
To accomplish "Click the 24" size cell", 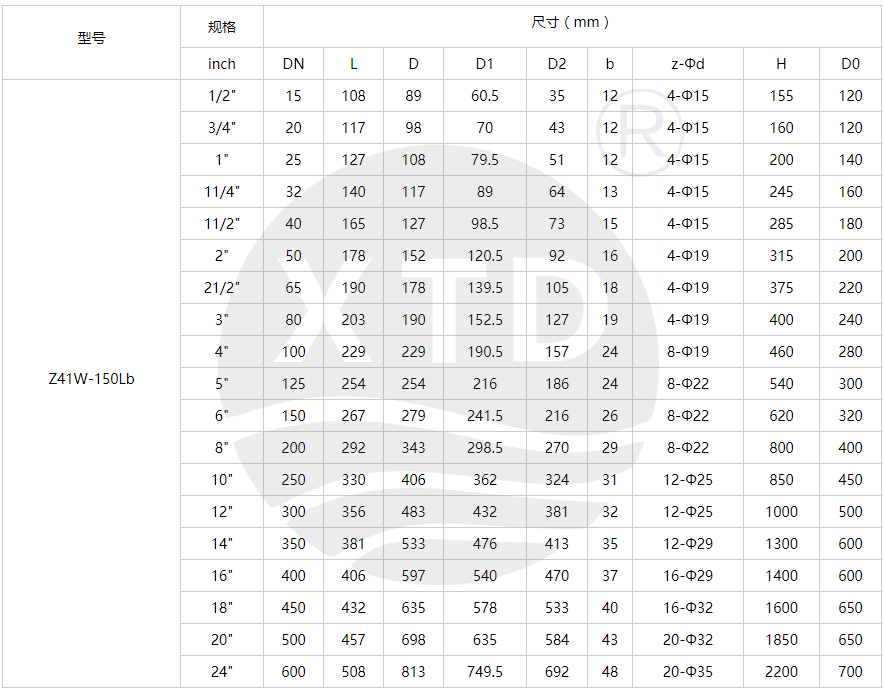I will [222, 672].
